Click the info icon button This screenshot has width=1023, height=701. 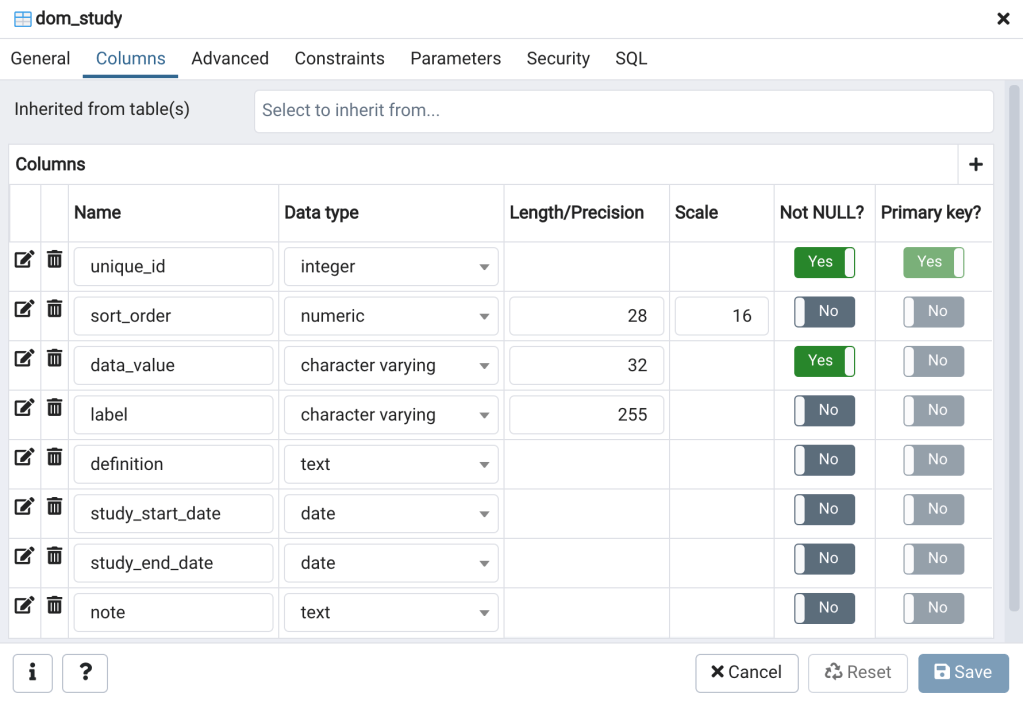pyautogui.click(x=33, y=673)
